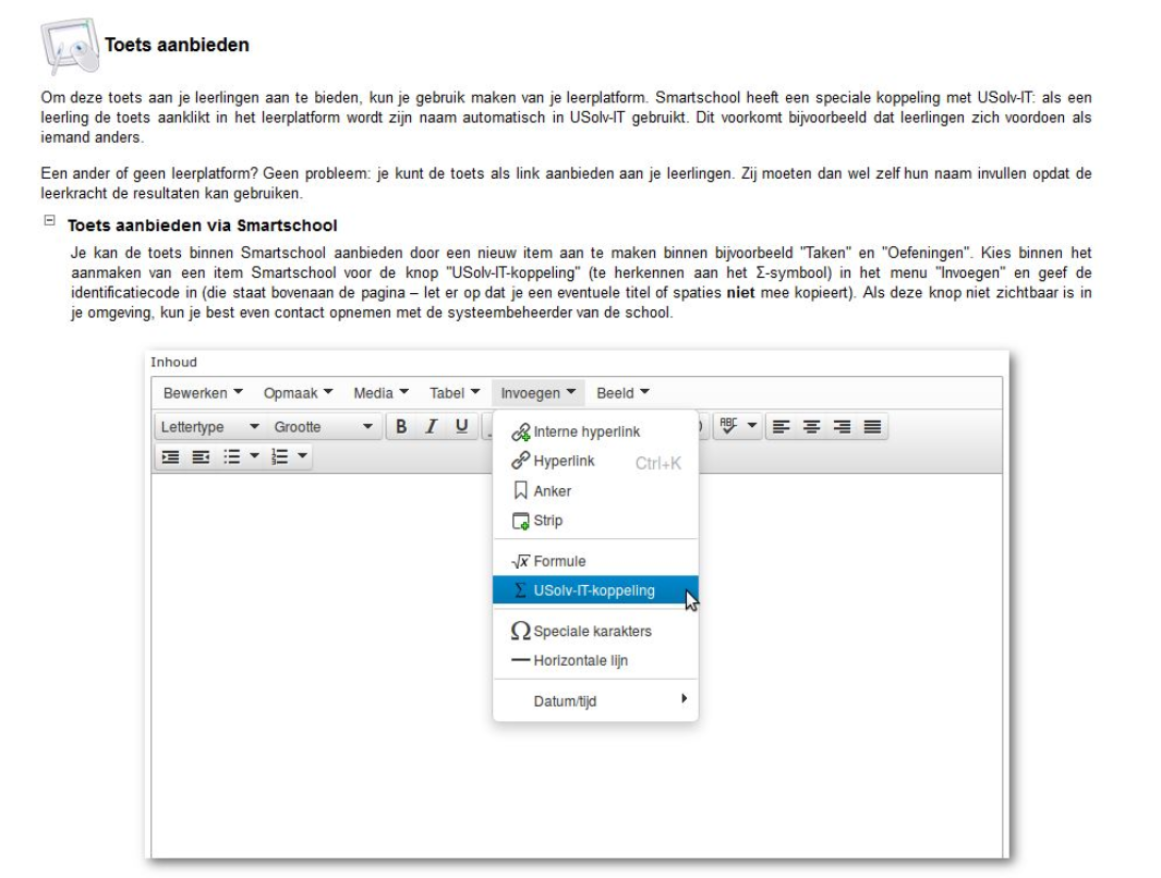Open the Beeld menu
Screen dimensions: 1161x878
[x=623, y=393]
